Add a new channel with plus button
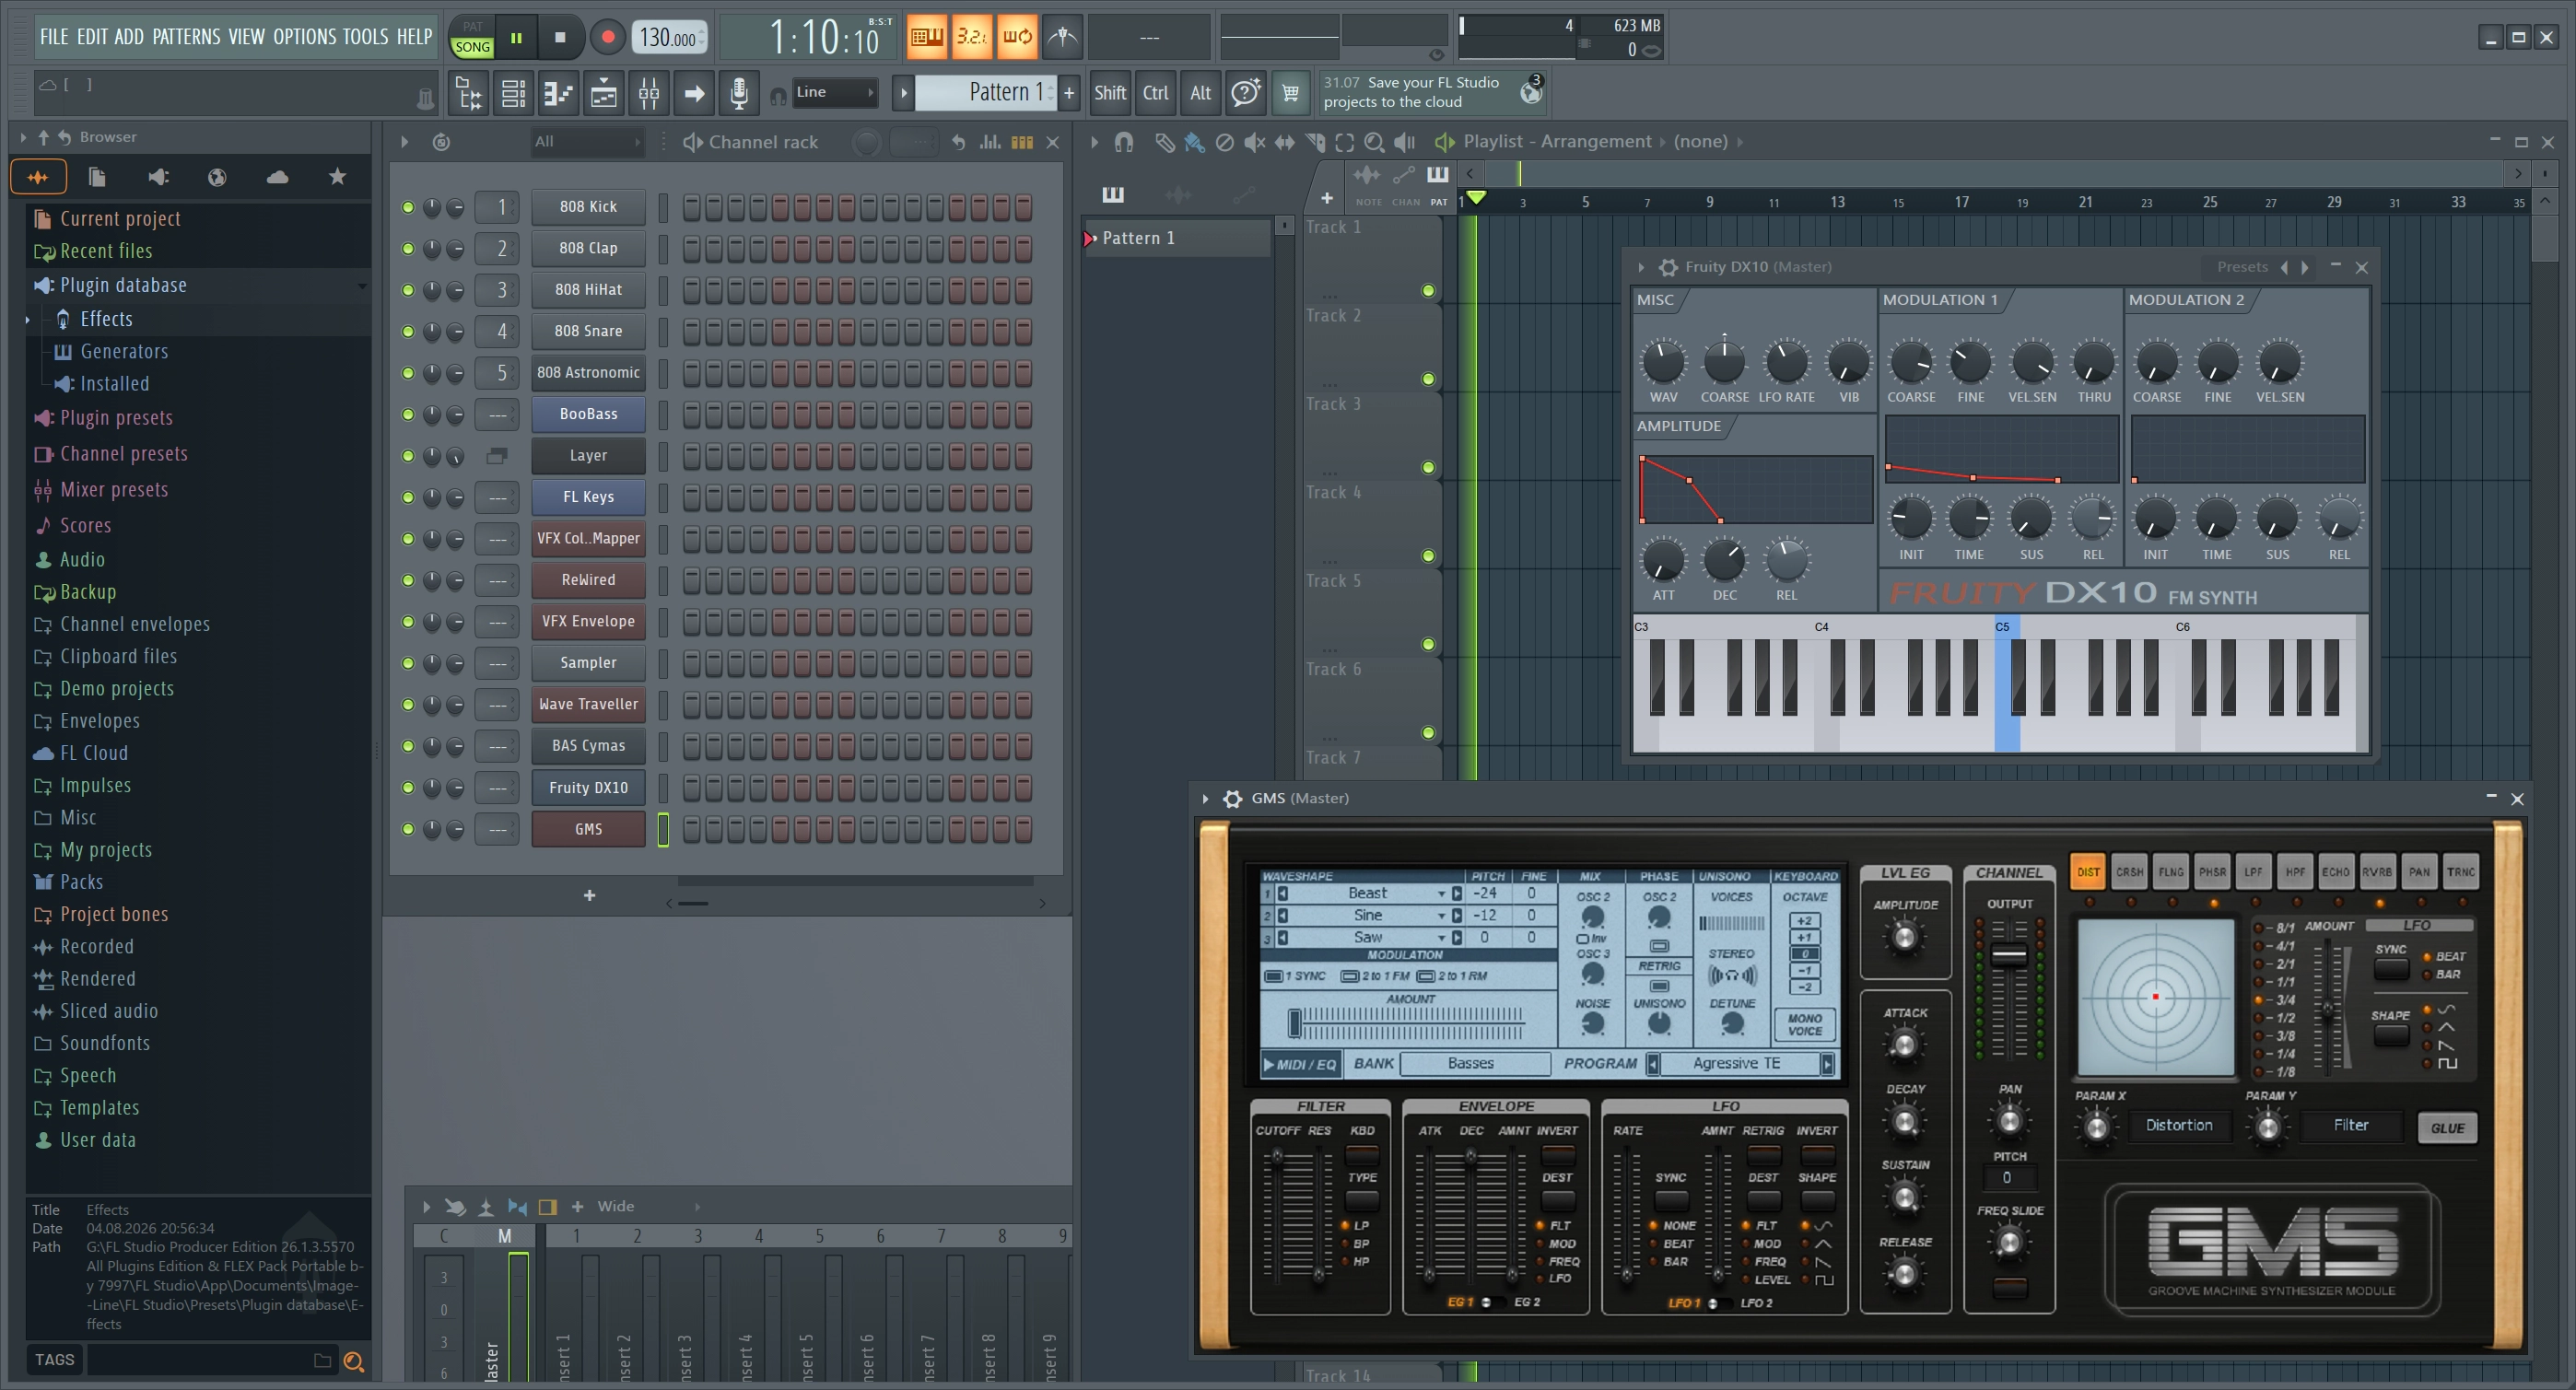2576x1390 pixels. [589, 895]
